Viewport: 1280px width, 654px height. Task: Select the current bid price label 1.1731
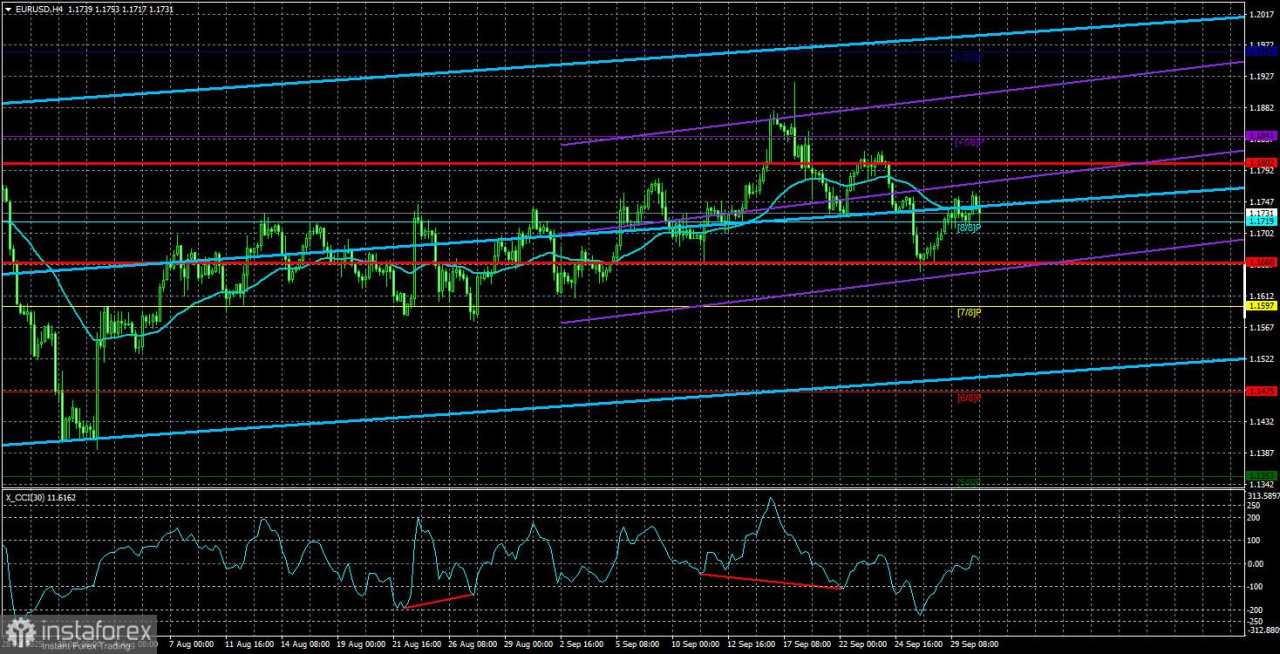1261,211
